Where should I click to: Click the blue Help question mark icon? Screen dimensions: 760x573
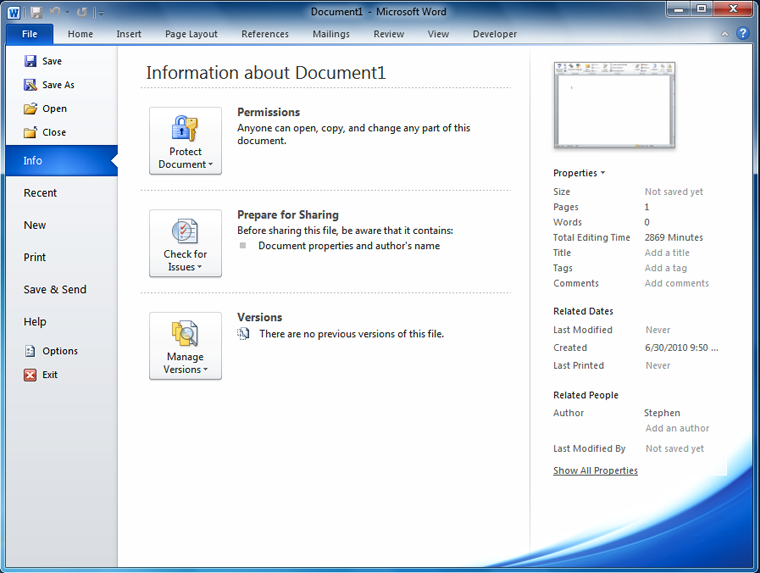pyautogui.click(x=742, y=33)
